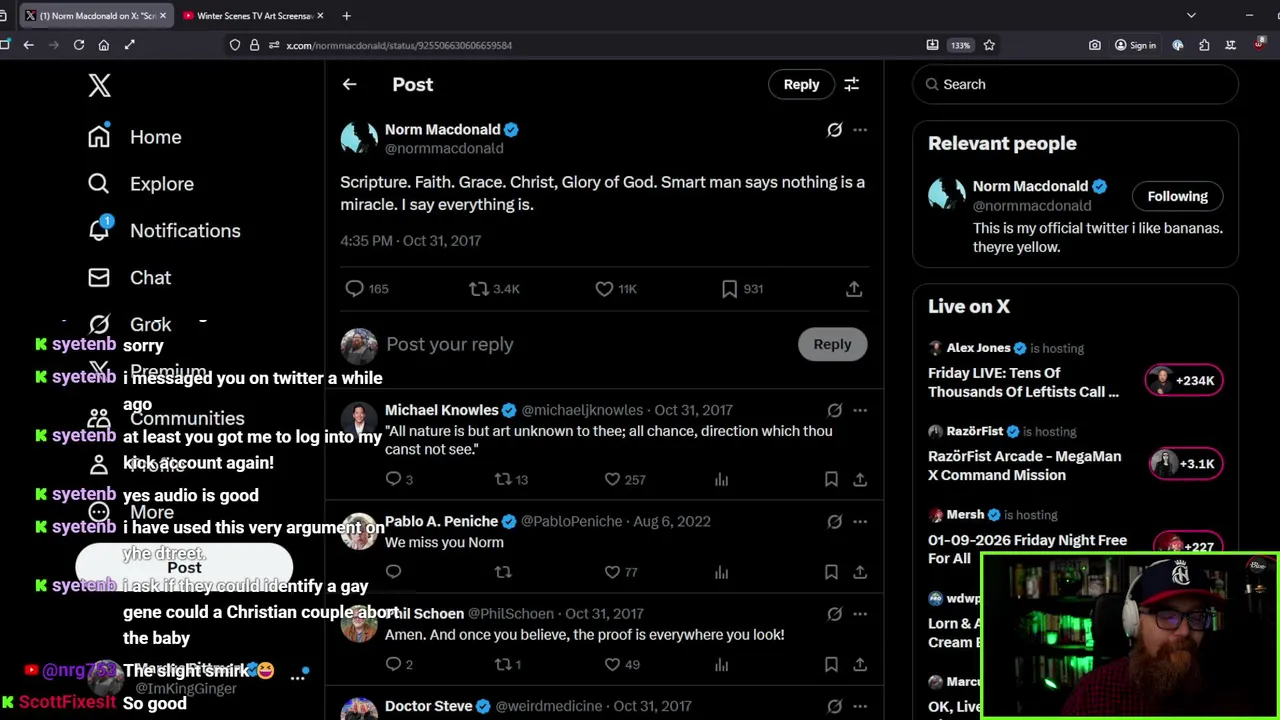Click the Search box on X
1280x720 pixels.
tap(1075, 85)
